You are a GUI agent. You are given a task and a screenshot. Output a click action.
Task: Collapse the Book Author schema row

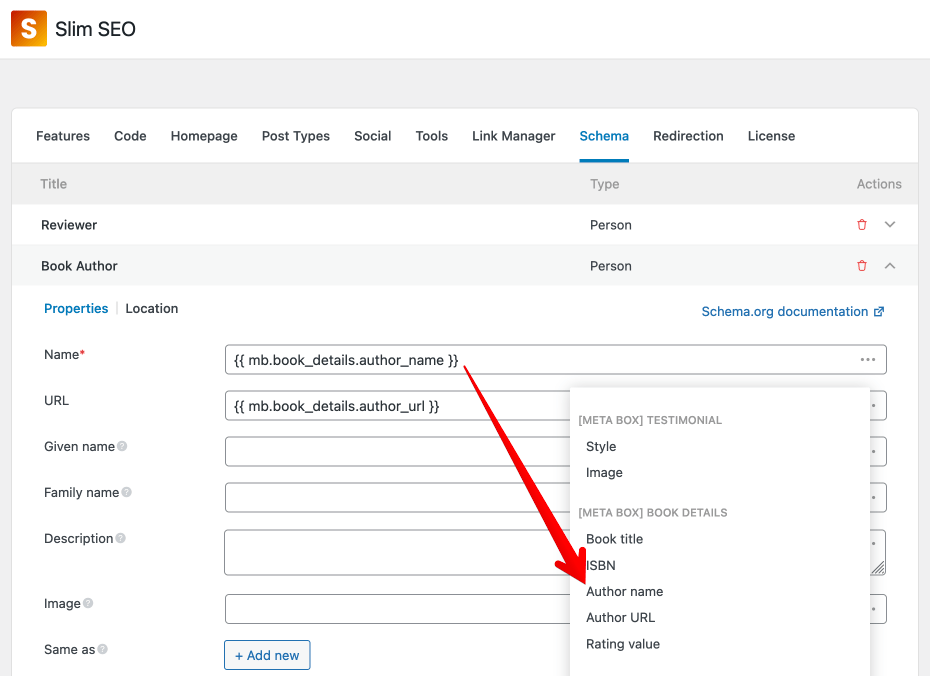(x=890, y=266)
